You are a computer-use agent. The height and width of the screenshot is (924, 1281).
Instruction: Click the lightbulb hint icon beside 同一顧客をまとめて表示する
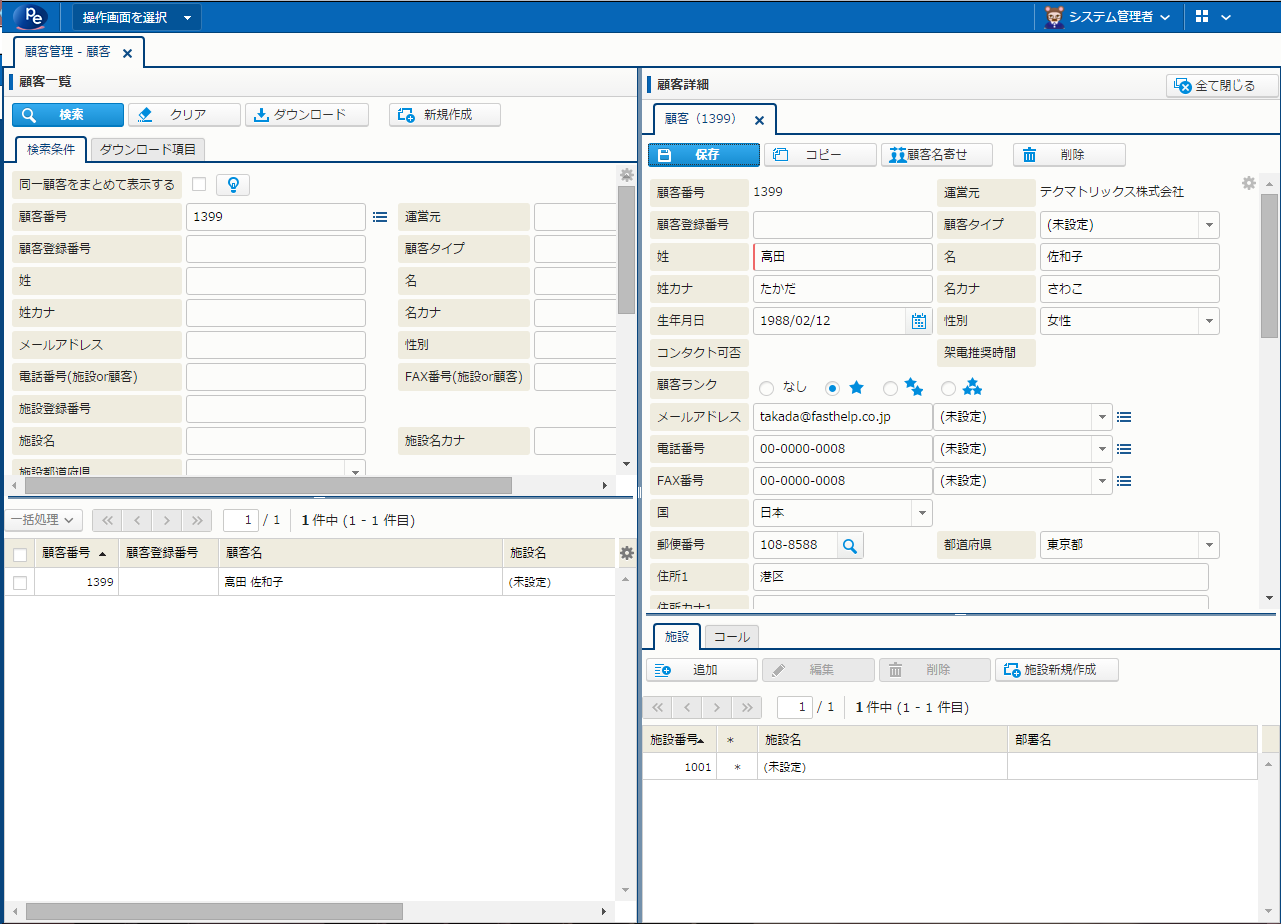[x=233, y=184]
